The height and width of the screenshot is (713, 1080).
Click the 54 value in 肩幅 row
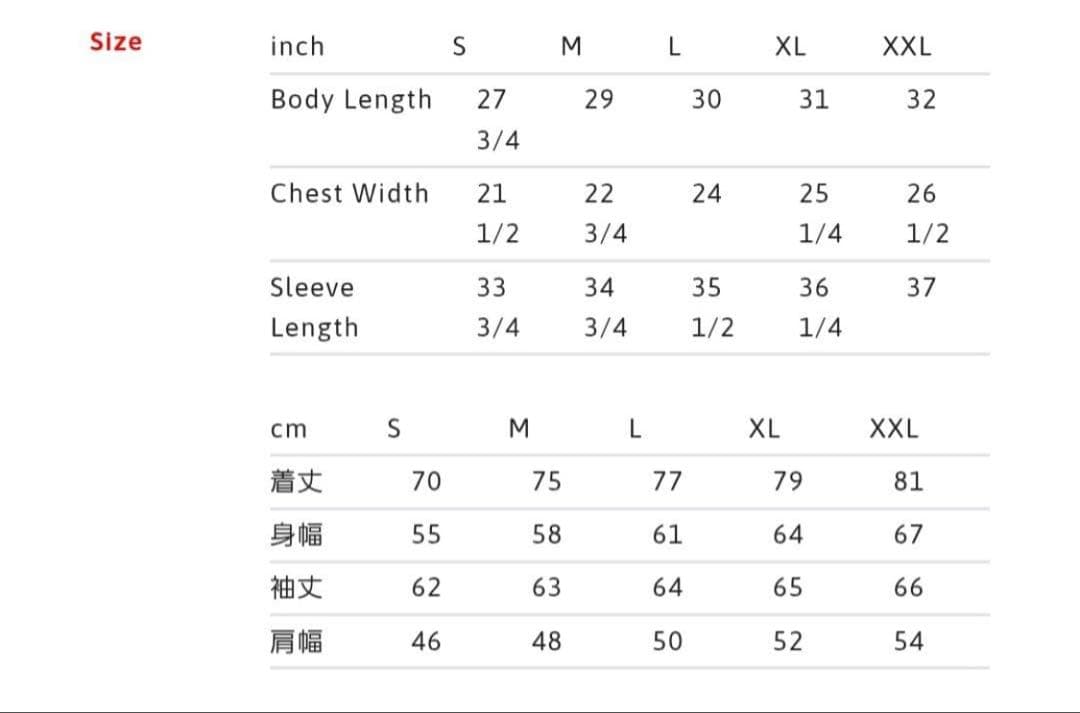click(908, 641)
